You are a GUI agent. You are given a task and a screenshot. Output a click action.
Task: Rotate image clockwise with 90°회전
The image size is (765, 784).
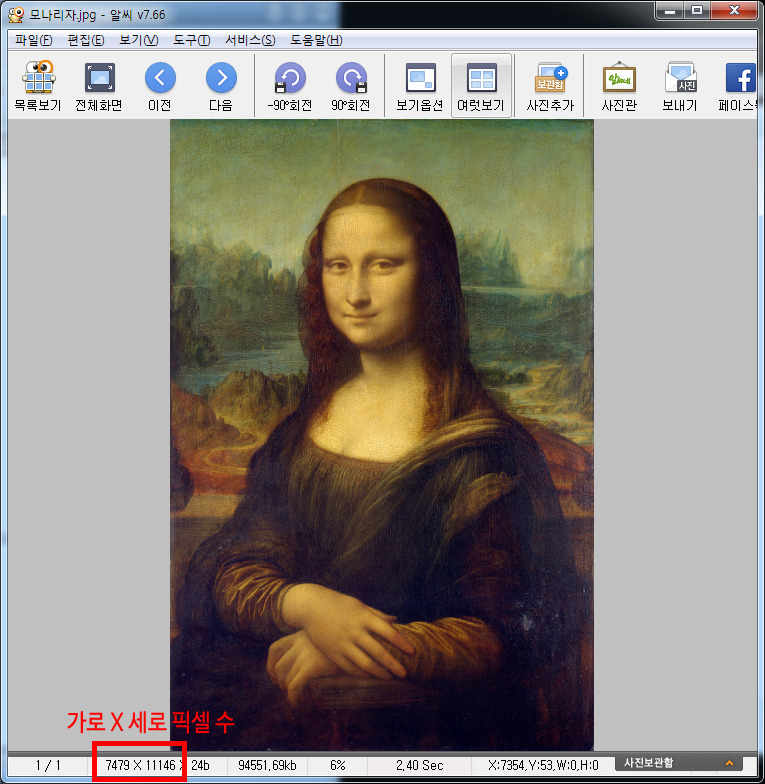(x=351, y=86)
